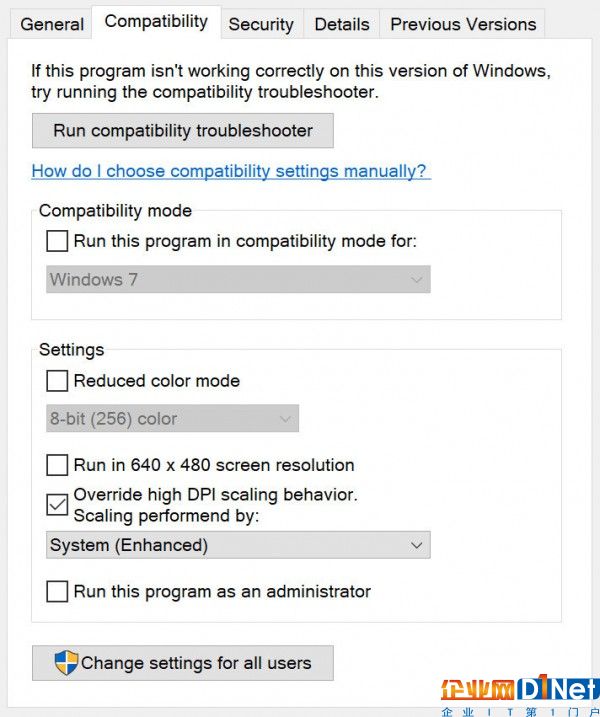
Task: Enable Run this program in compatibility mode
Action: pyautogui.click(x=57, y=241)
